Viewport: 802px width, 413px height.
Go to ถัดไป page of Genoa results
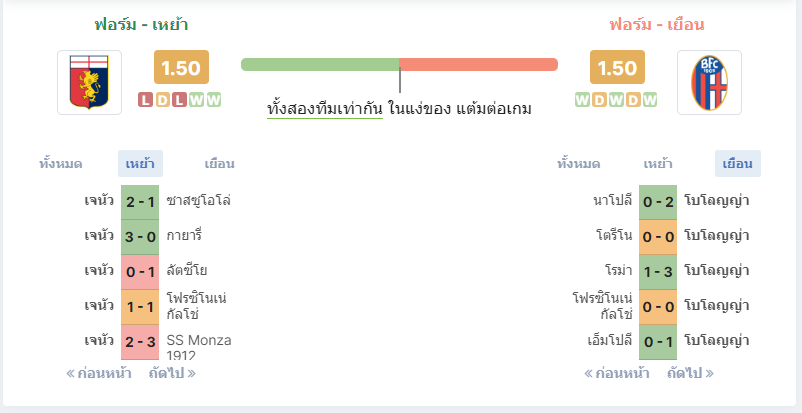(x=172, y=373)
